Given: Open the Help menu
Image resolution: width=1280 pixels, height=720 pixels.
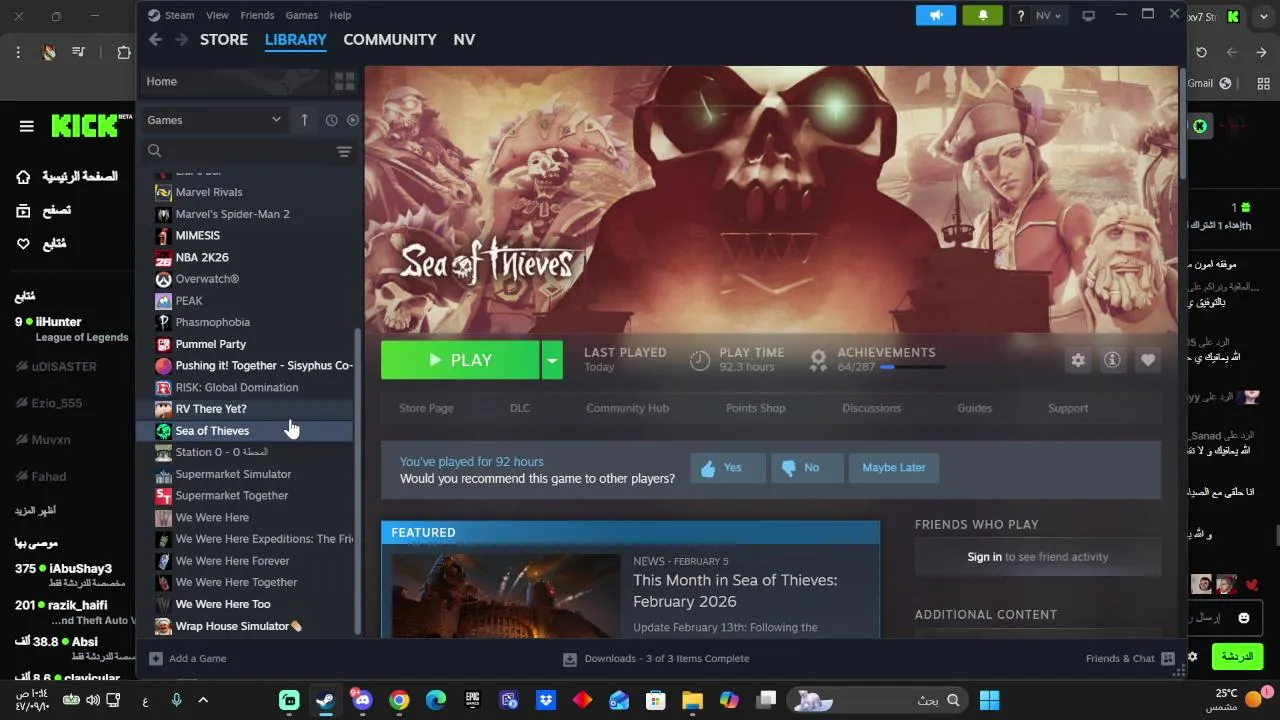Looking at the screenshot, I should [340, 15].
